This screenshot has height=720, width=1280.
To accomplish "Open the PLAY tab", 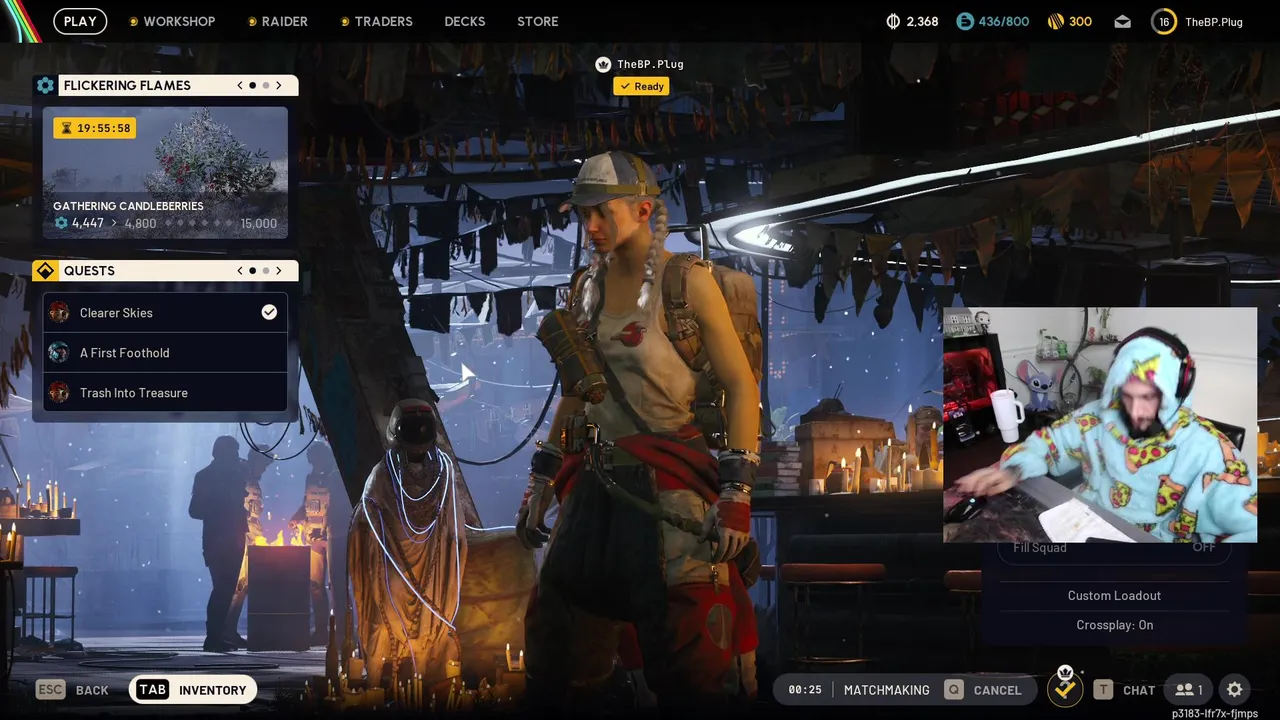I will (80, 21).
